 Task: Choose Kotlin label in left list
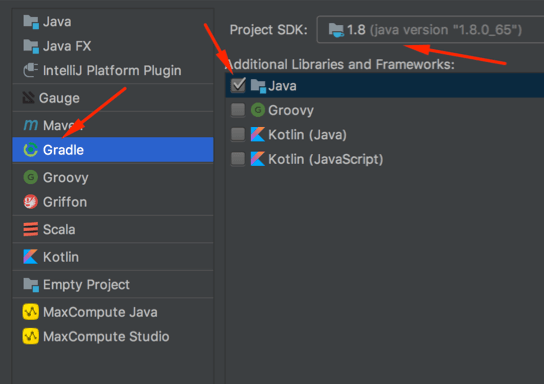tap(61, 257)
